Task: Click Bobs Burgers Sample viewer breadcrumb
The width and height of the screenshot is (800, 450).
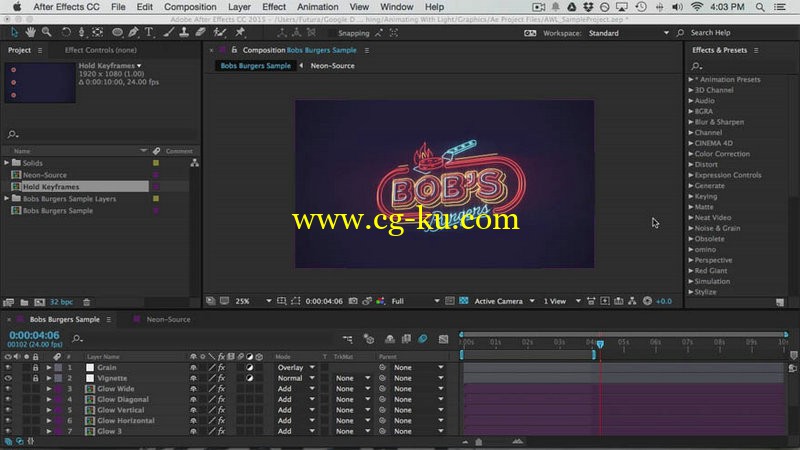Action: click(x=255, y=66)
